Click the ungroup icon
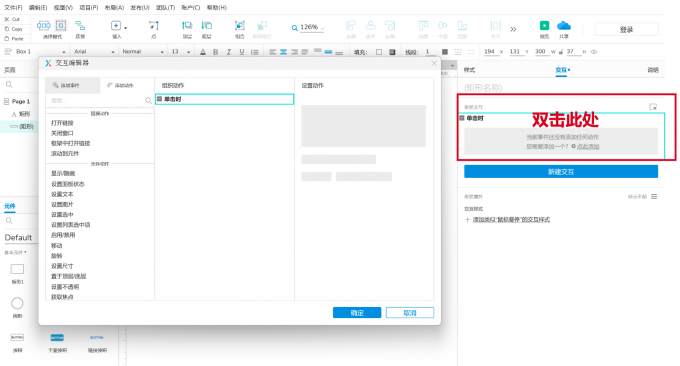680x366 pixels. 262,26
